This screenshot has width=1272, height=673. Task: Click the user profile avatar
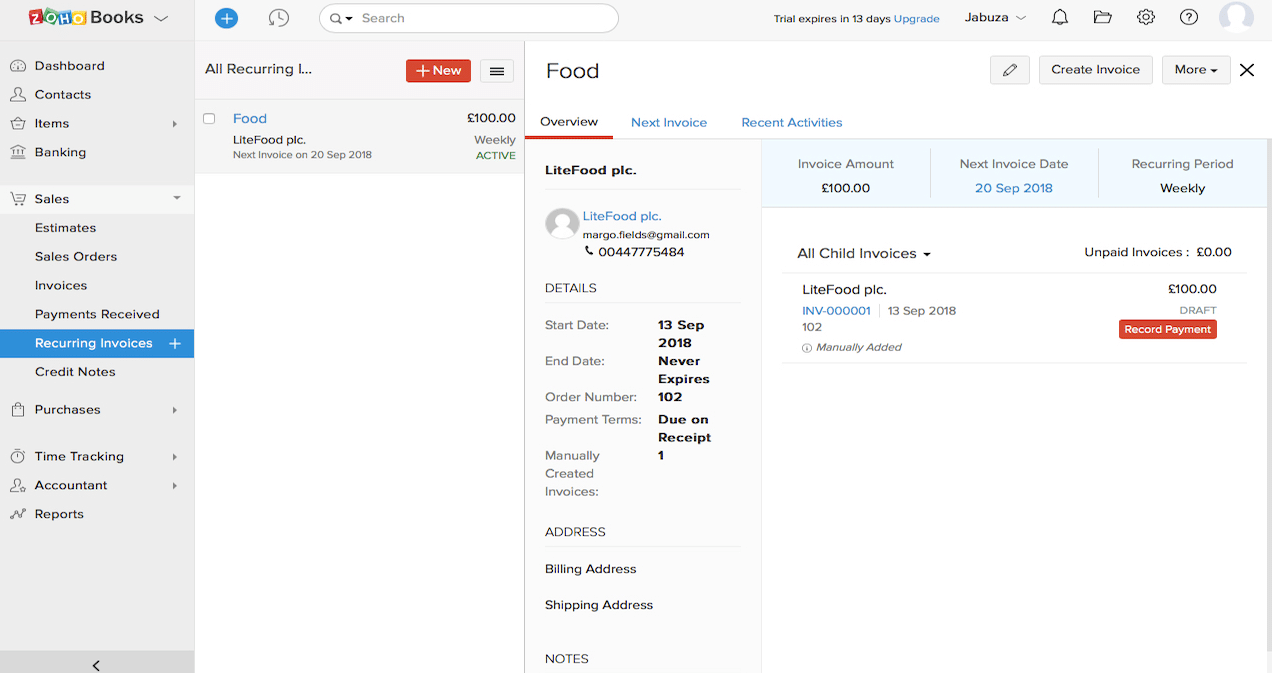click(1236, 17)
